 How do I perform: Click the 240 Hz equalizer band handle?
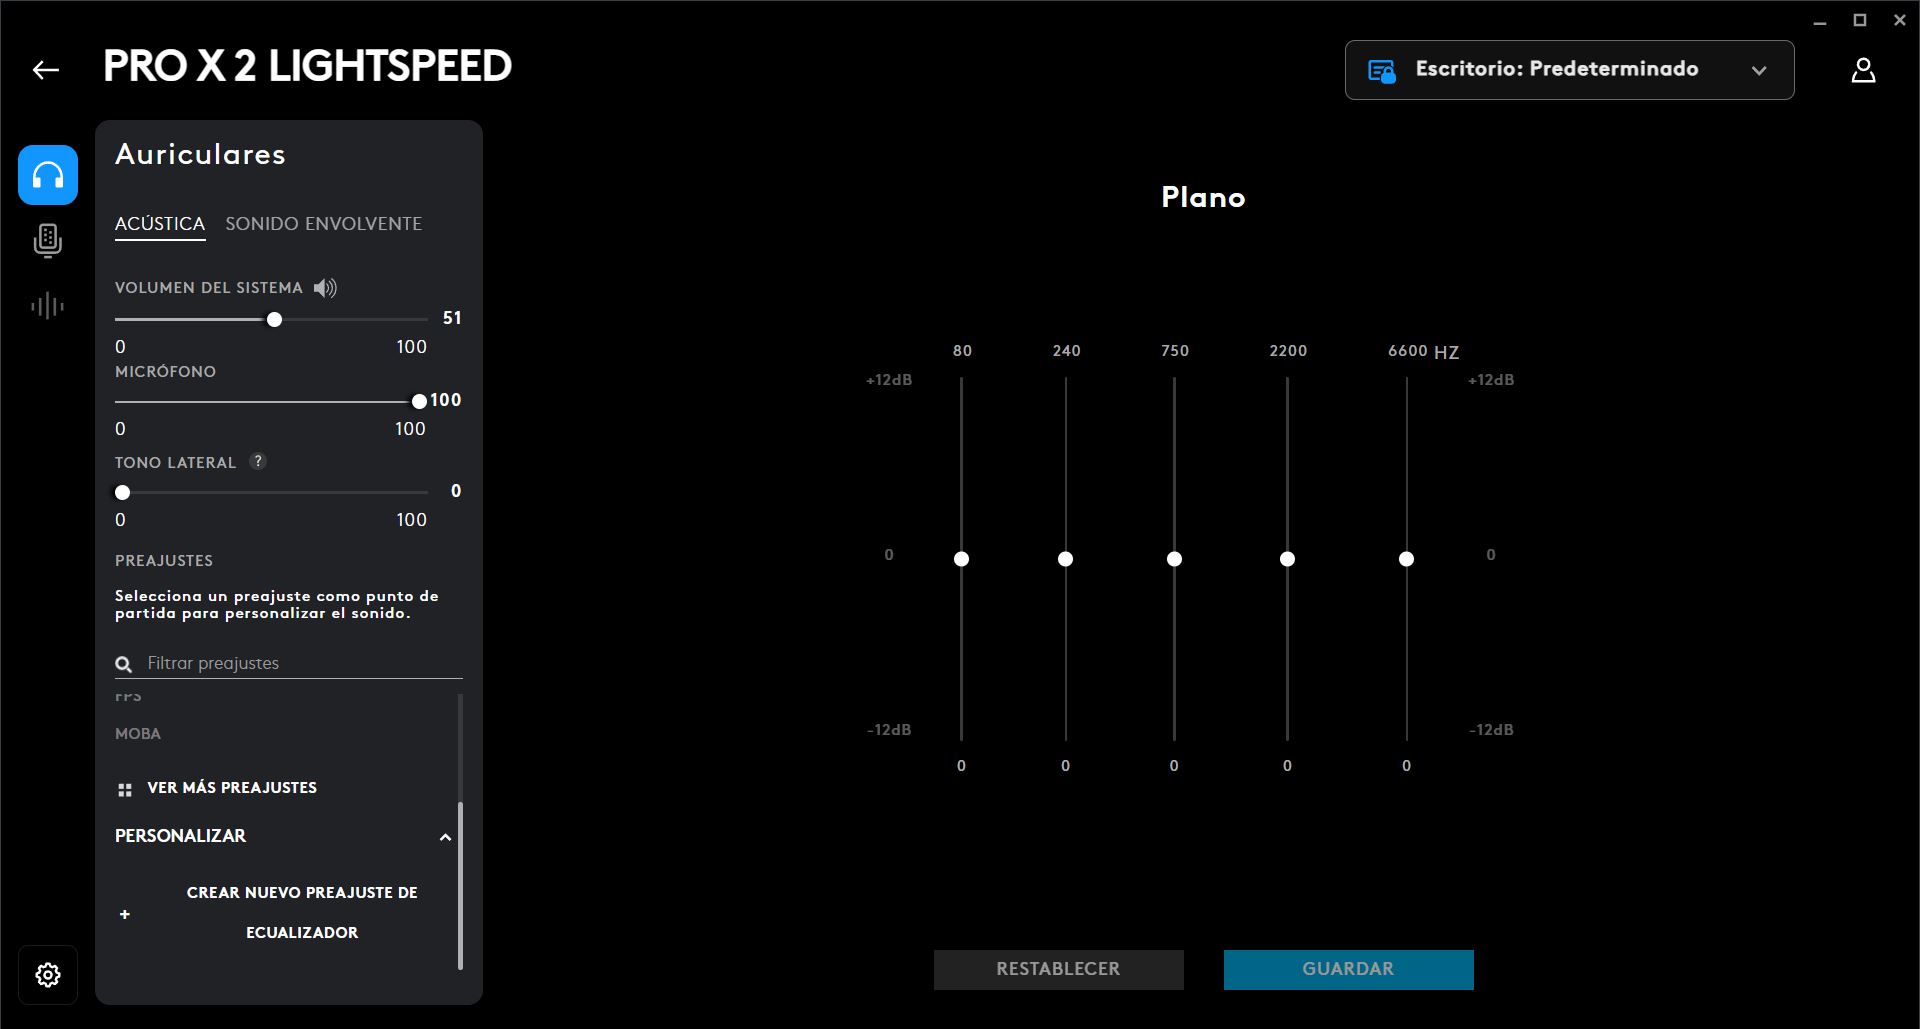(x=1065, y=559)
